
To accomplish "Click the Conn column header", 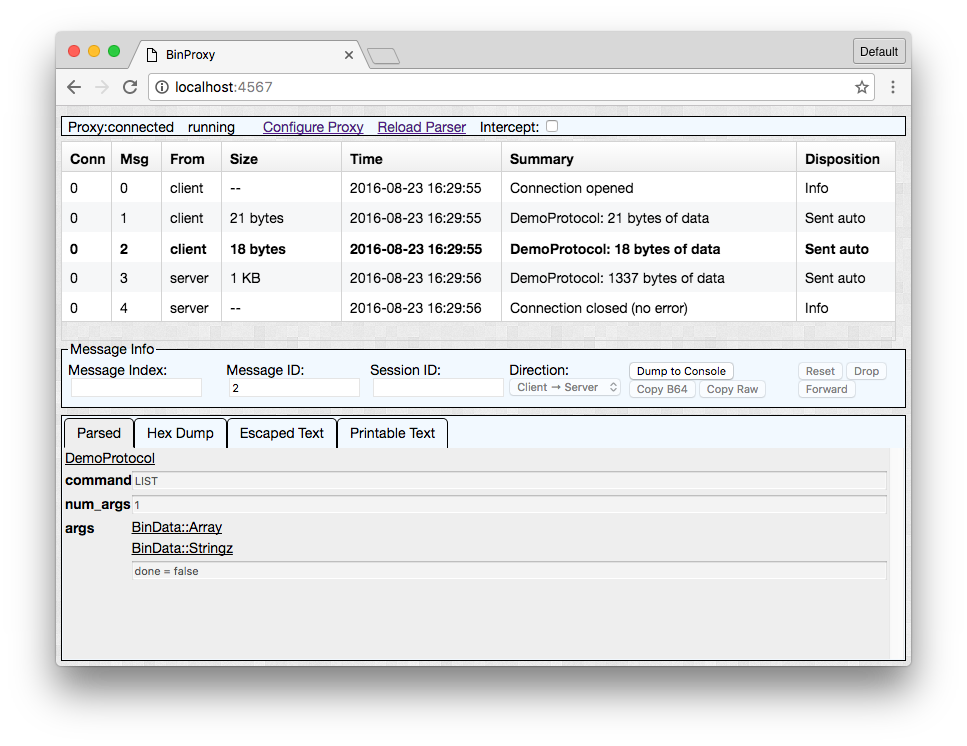I will tap(88, 159).
